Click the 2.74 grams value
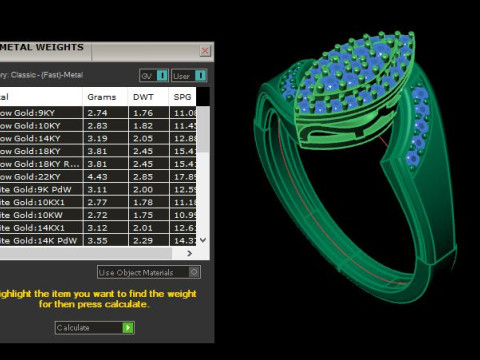Screen dimensions: 480x360 [x=97, y=113]
